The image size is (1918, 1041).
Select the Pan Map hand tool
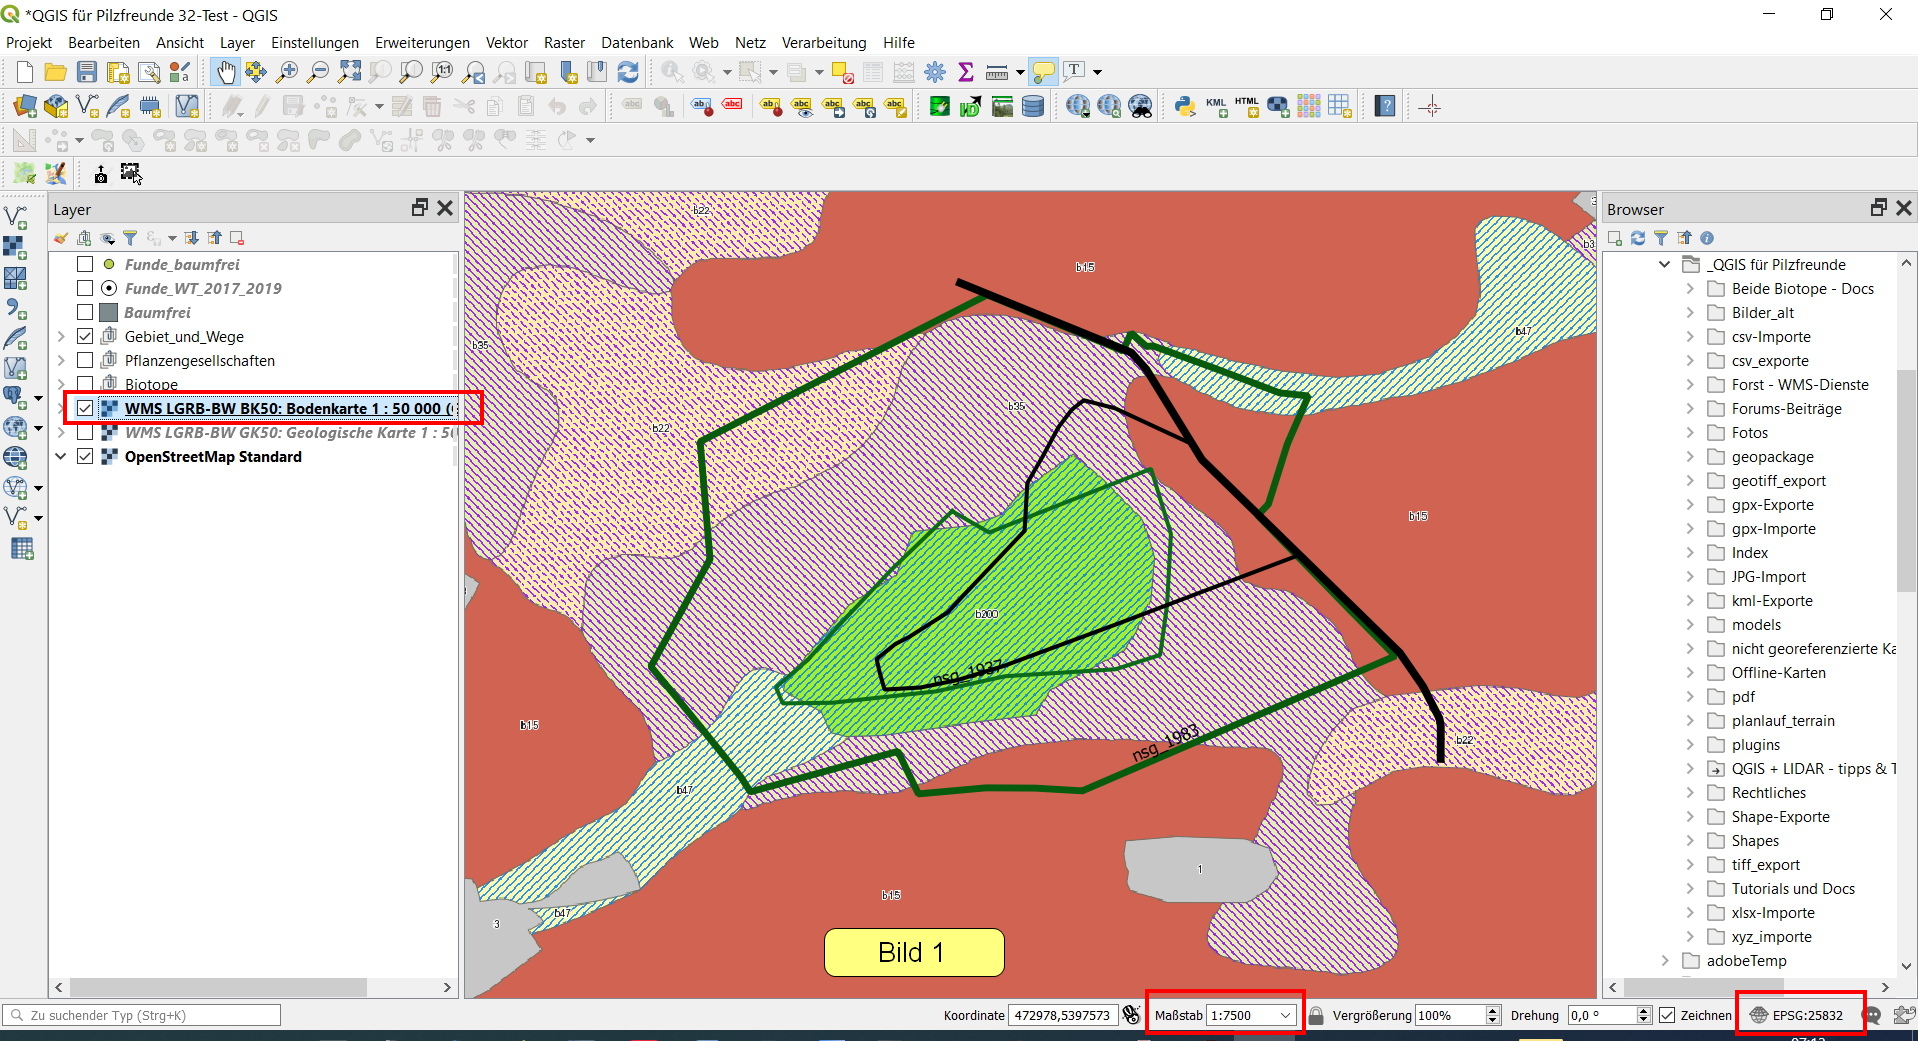tap(225, 72)
